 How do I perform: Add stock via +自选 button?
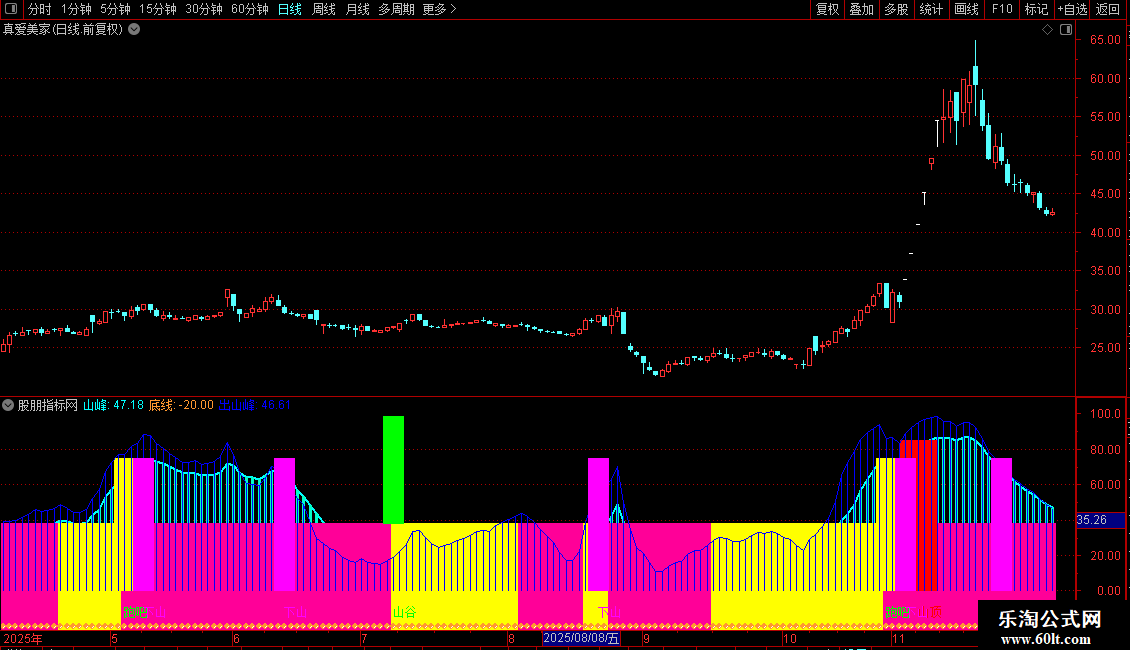coord(1072,9)
